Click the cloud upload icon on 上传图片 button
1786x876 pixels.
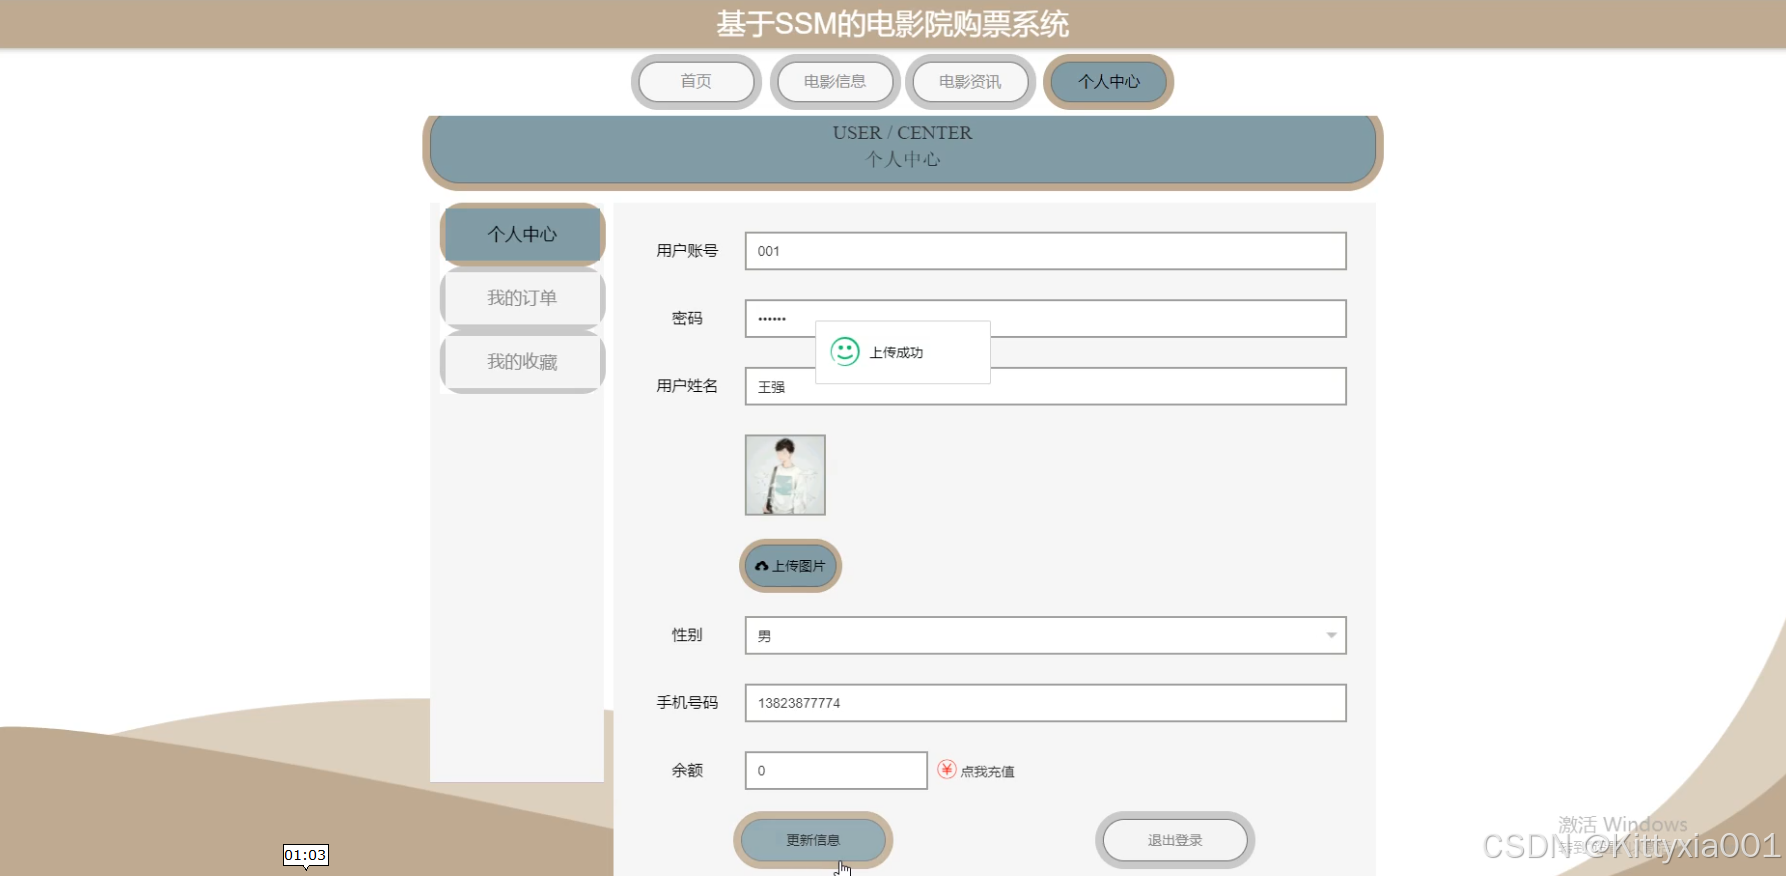point(762,566)
